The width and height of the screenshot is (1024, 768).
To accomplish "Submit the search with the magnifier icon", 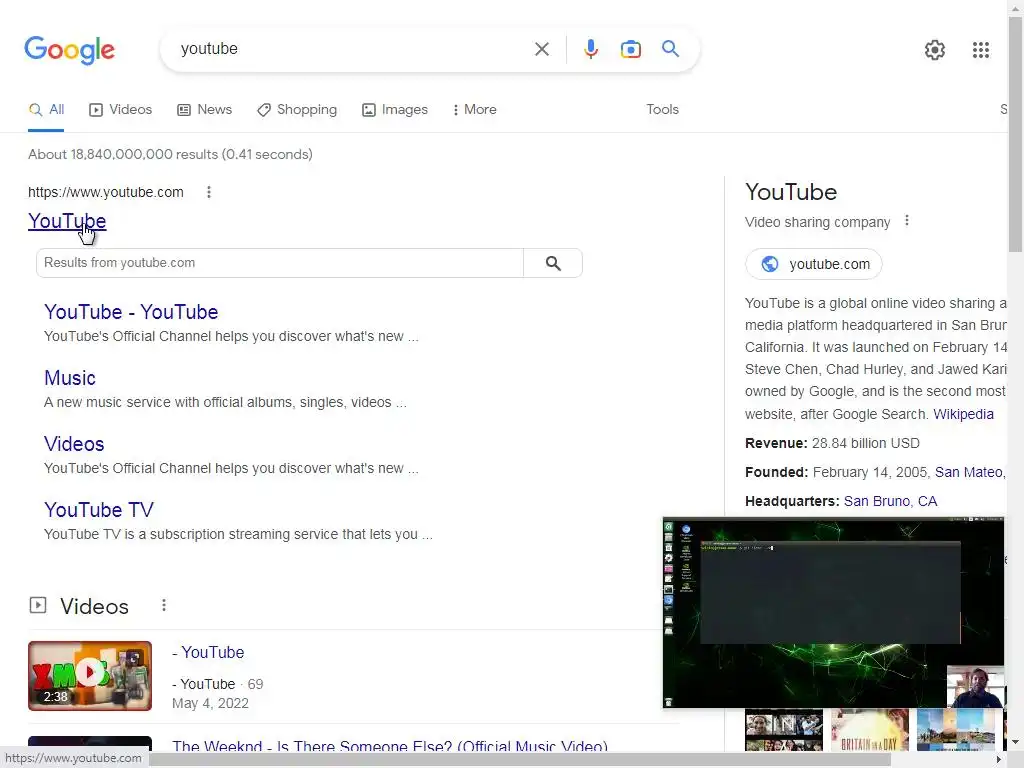I will [x=670, y=48].
